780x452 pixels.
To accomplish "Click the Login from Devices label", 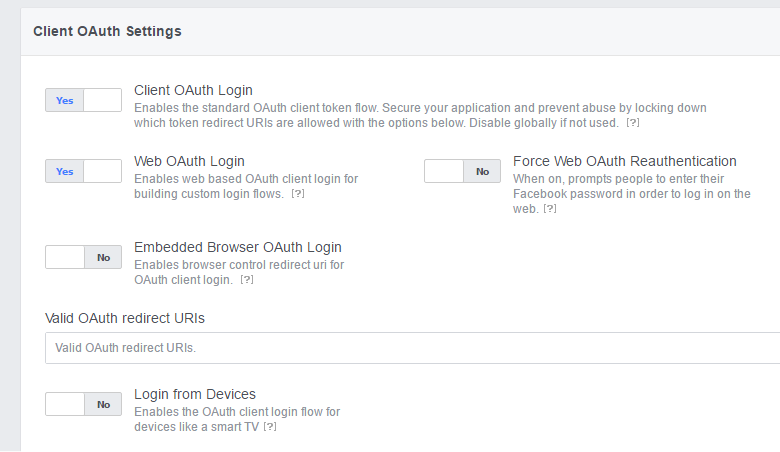I will [x=195, y=394].
